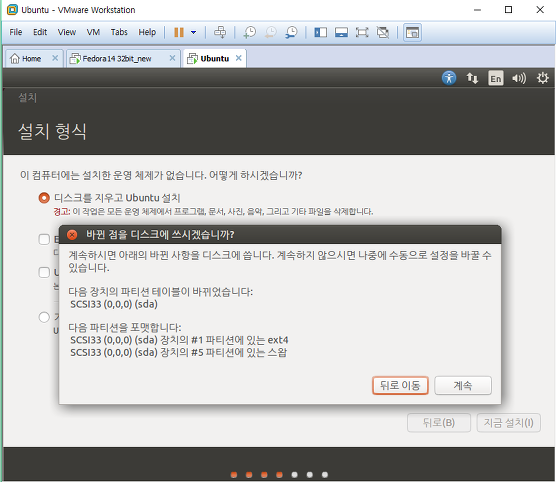Pause the virtual machine
This screenshot has width=556, height=482.
(x=179, y=33)
